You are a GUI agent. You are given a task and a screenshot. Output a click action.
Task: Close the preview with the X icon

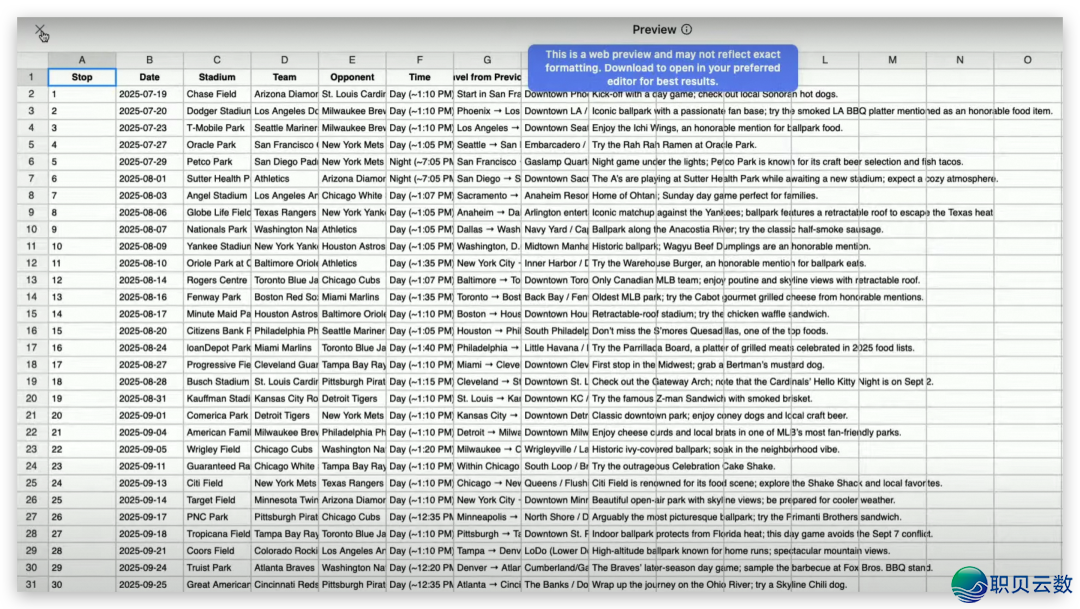40,30
